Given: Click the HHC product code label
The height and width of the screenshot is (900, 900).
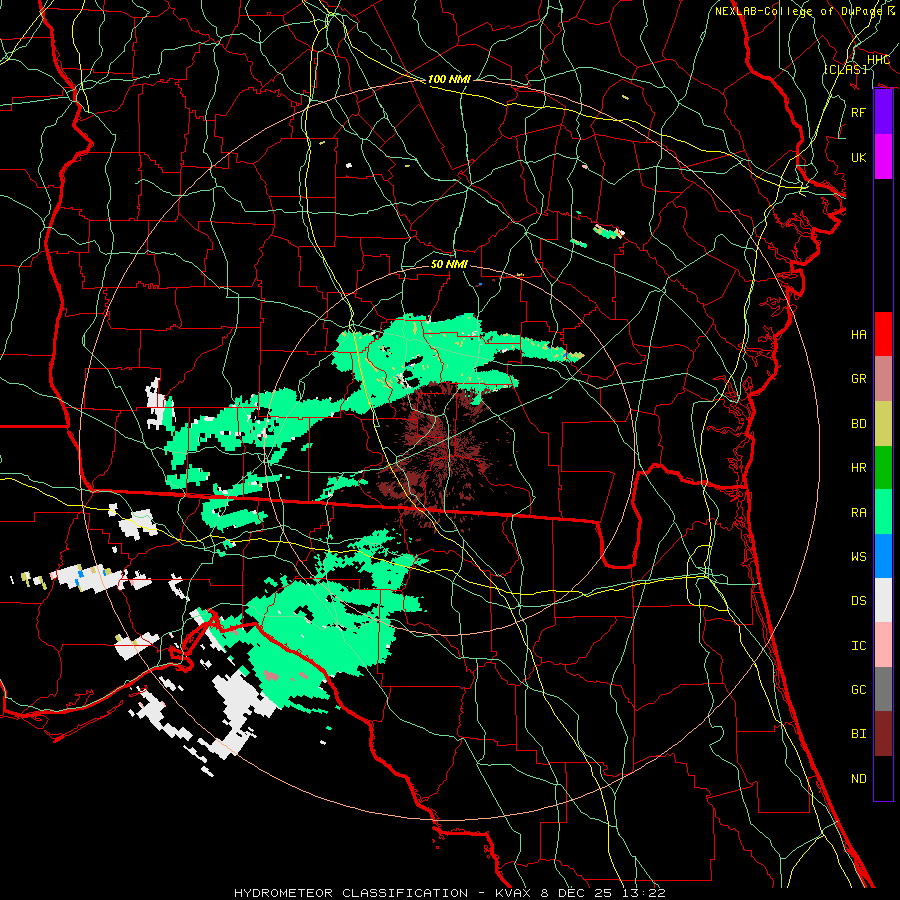Looking at the screenshot, I should (878, 59).
